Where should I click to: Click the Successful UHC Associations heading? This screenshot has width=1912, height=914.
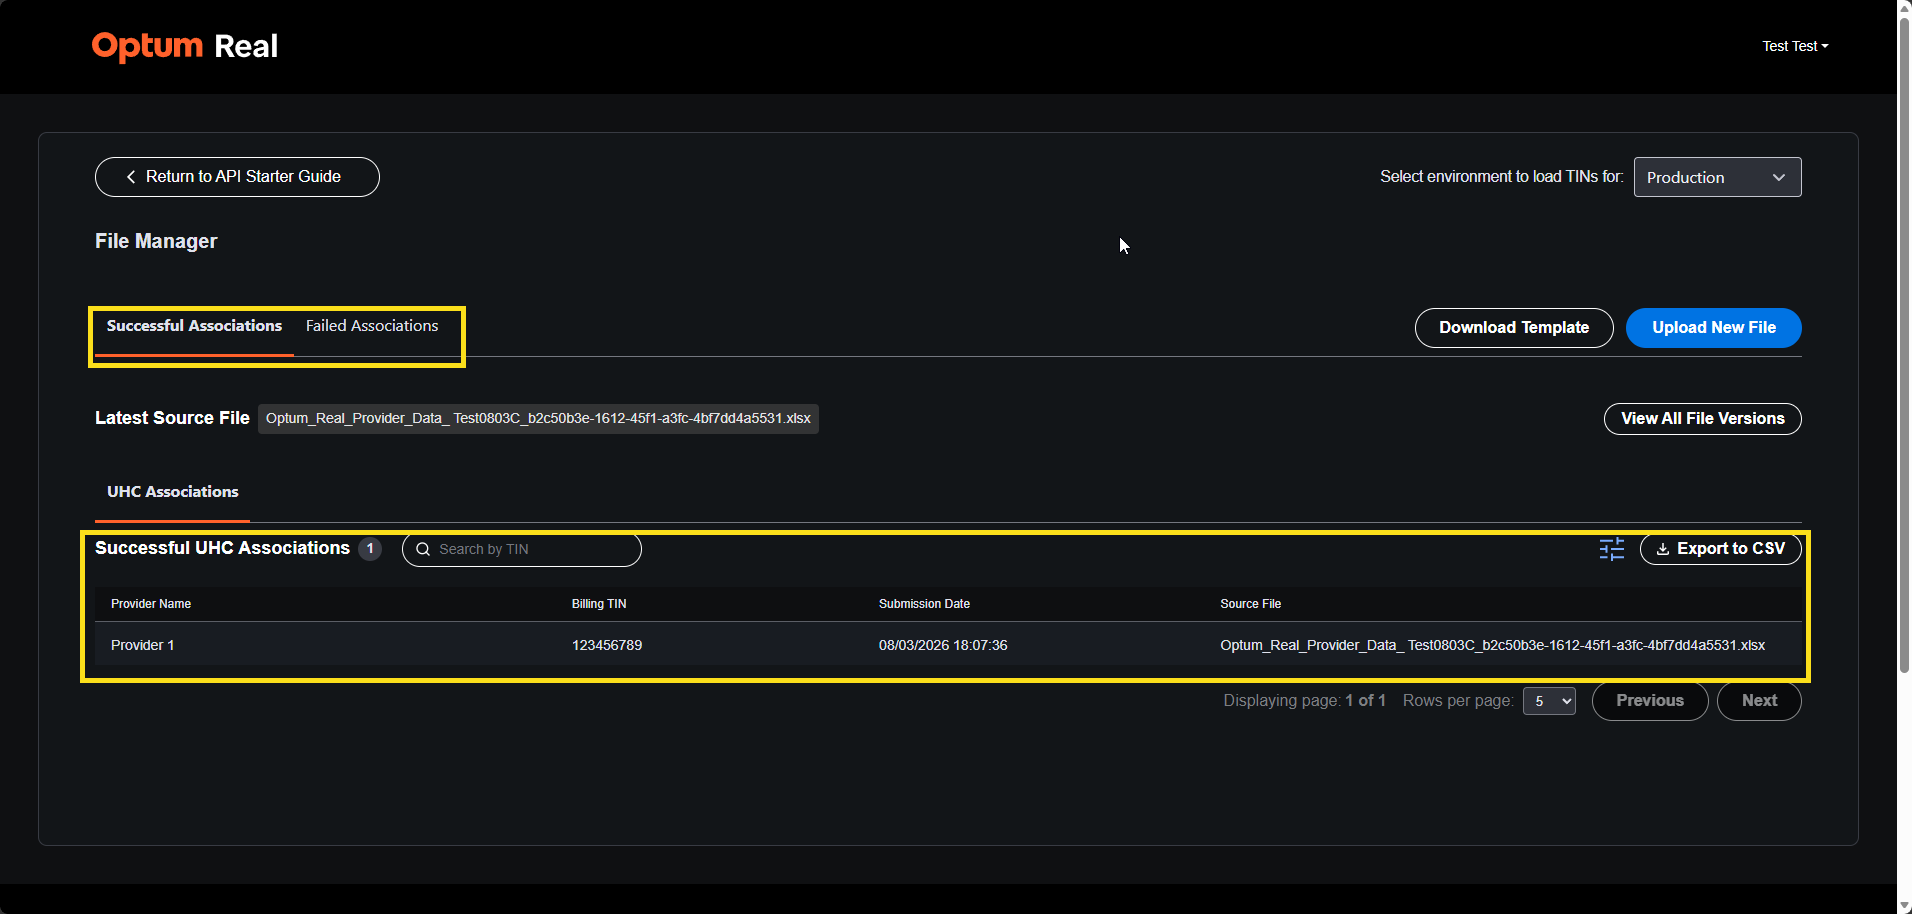point(222,548)
